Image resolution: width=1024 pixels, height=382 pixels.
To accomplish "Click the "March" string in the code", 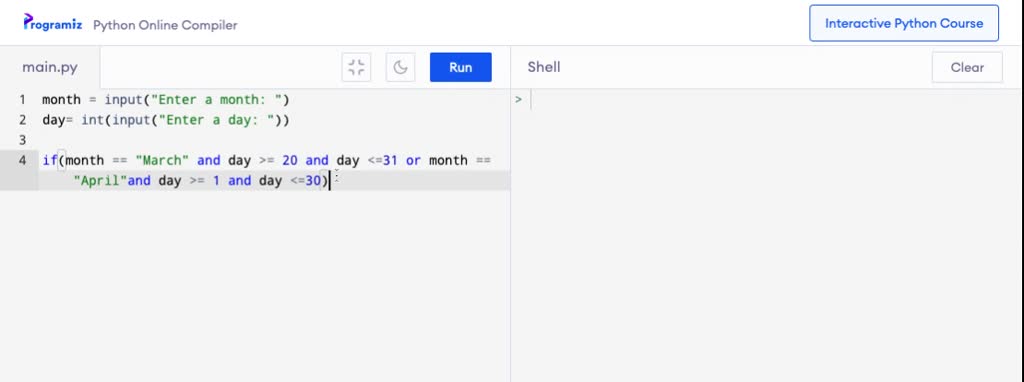I will point(162,161).
